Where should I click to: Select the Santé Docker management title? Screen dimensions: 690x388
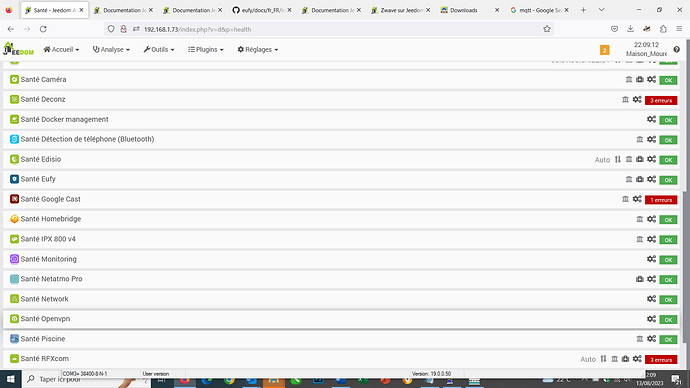point(64,120)
